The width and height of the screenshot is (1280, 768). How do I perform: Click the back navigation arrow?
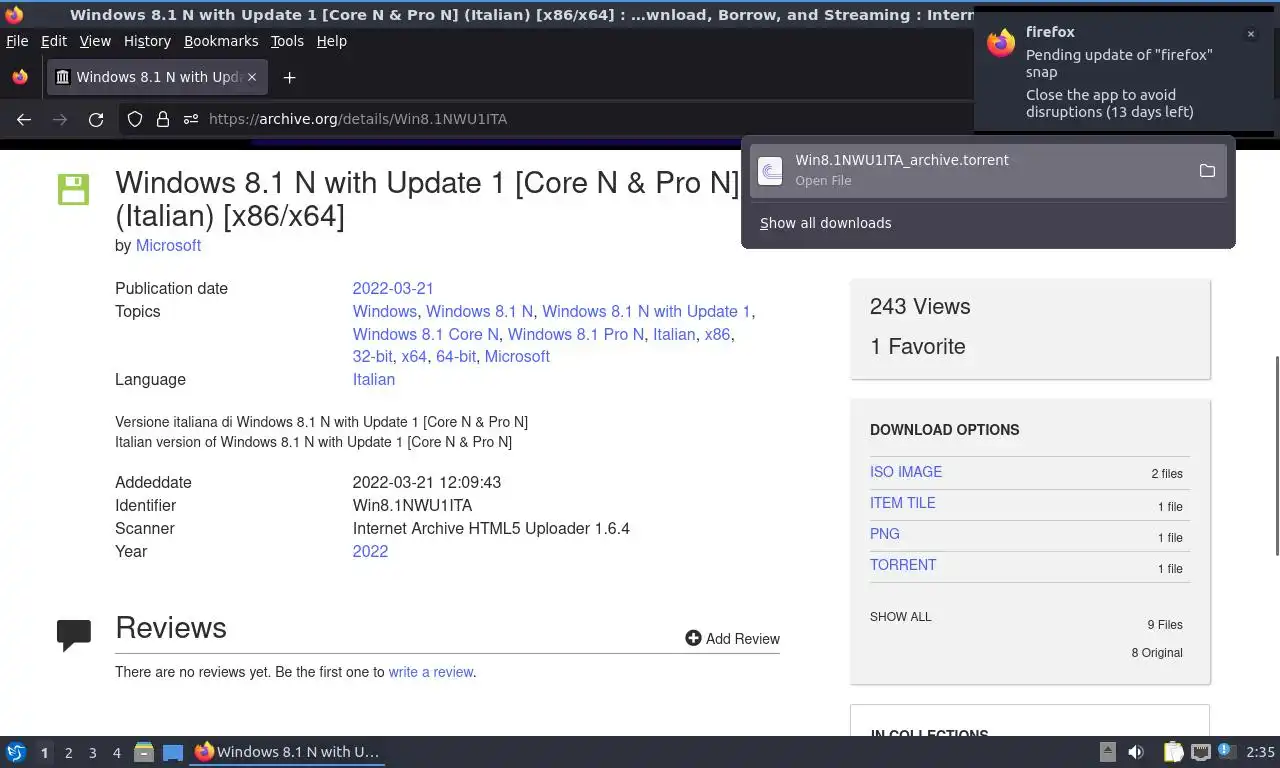tap(24, 119)
